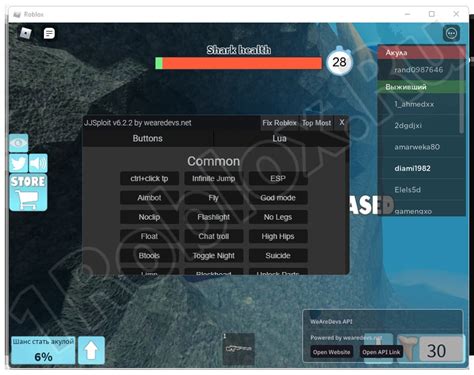
Task: Click the Fix Roblox button
Action: (279, 123)
